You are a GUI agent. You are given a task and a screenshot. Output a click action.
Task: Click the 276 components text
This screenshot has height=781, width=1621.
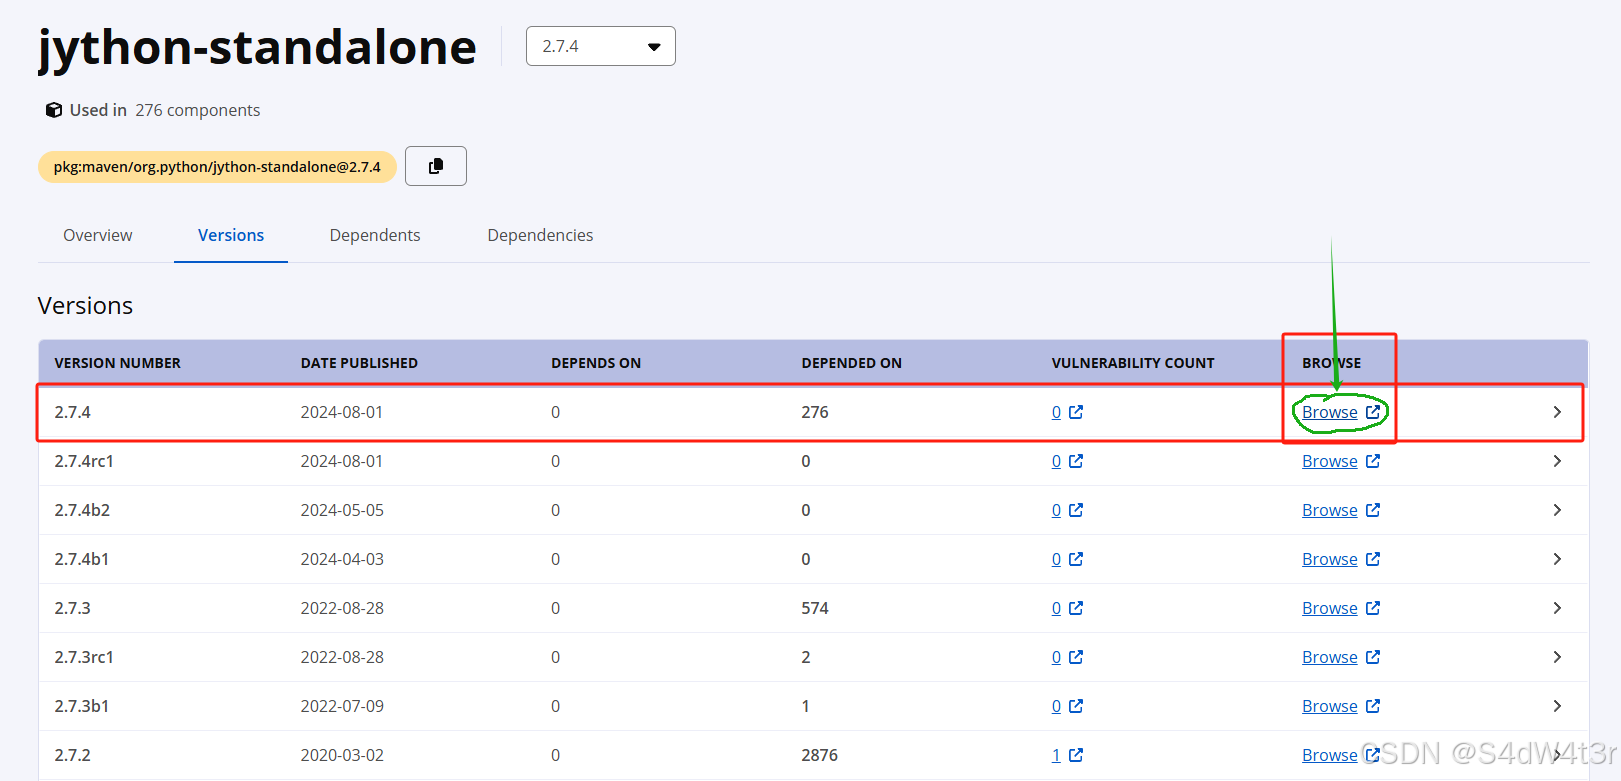197,110
